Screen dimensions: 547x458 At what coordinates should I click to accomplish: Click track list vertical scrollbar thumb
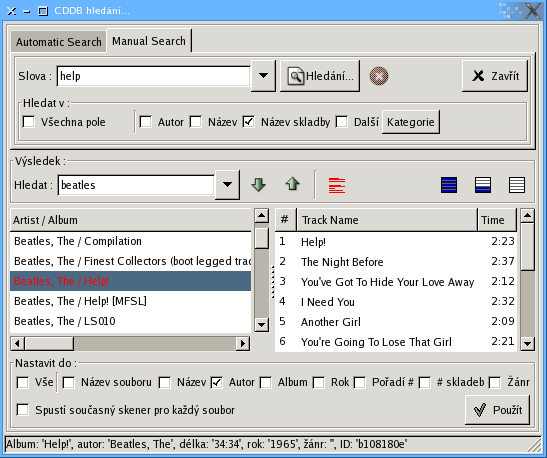527,247
